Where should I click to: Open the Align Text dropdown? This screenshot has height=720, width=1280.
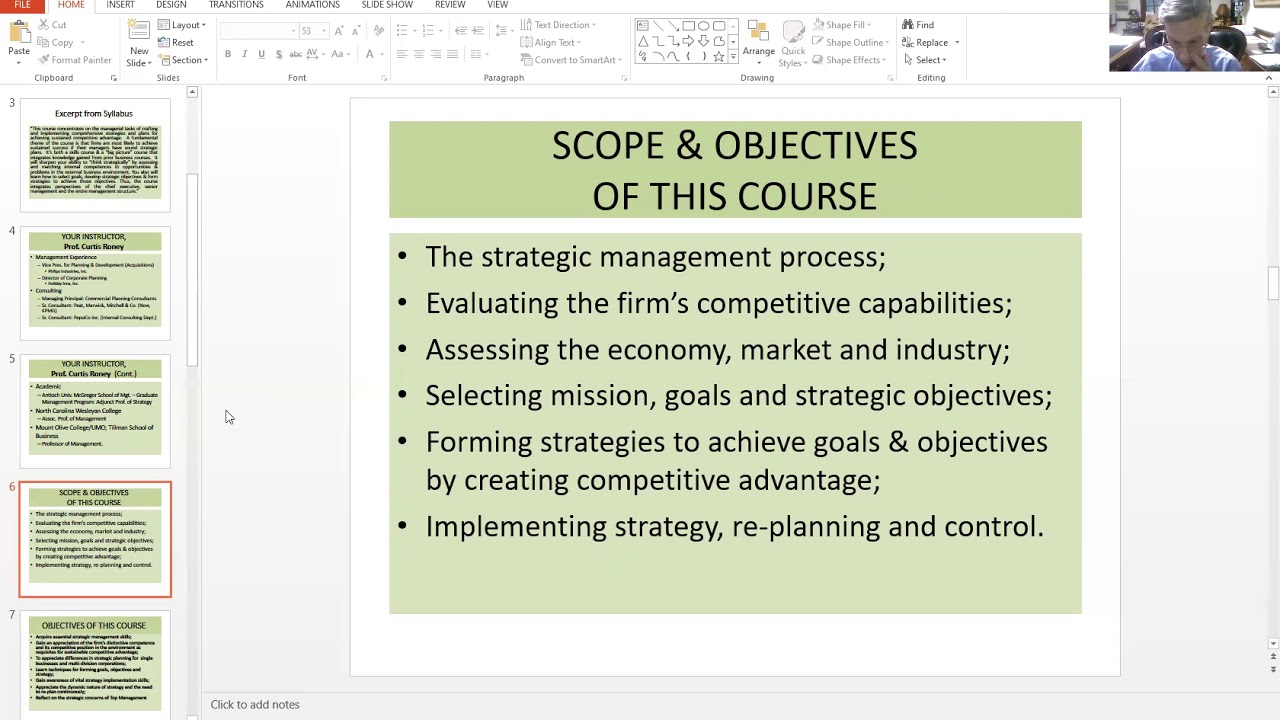click(x=551, y=43)
